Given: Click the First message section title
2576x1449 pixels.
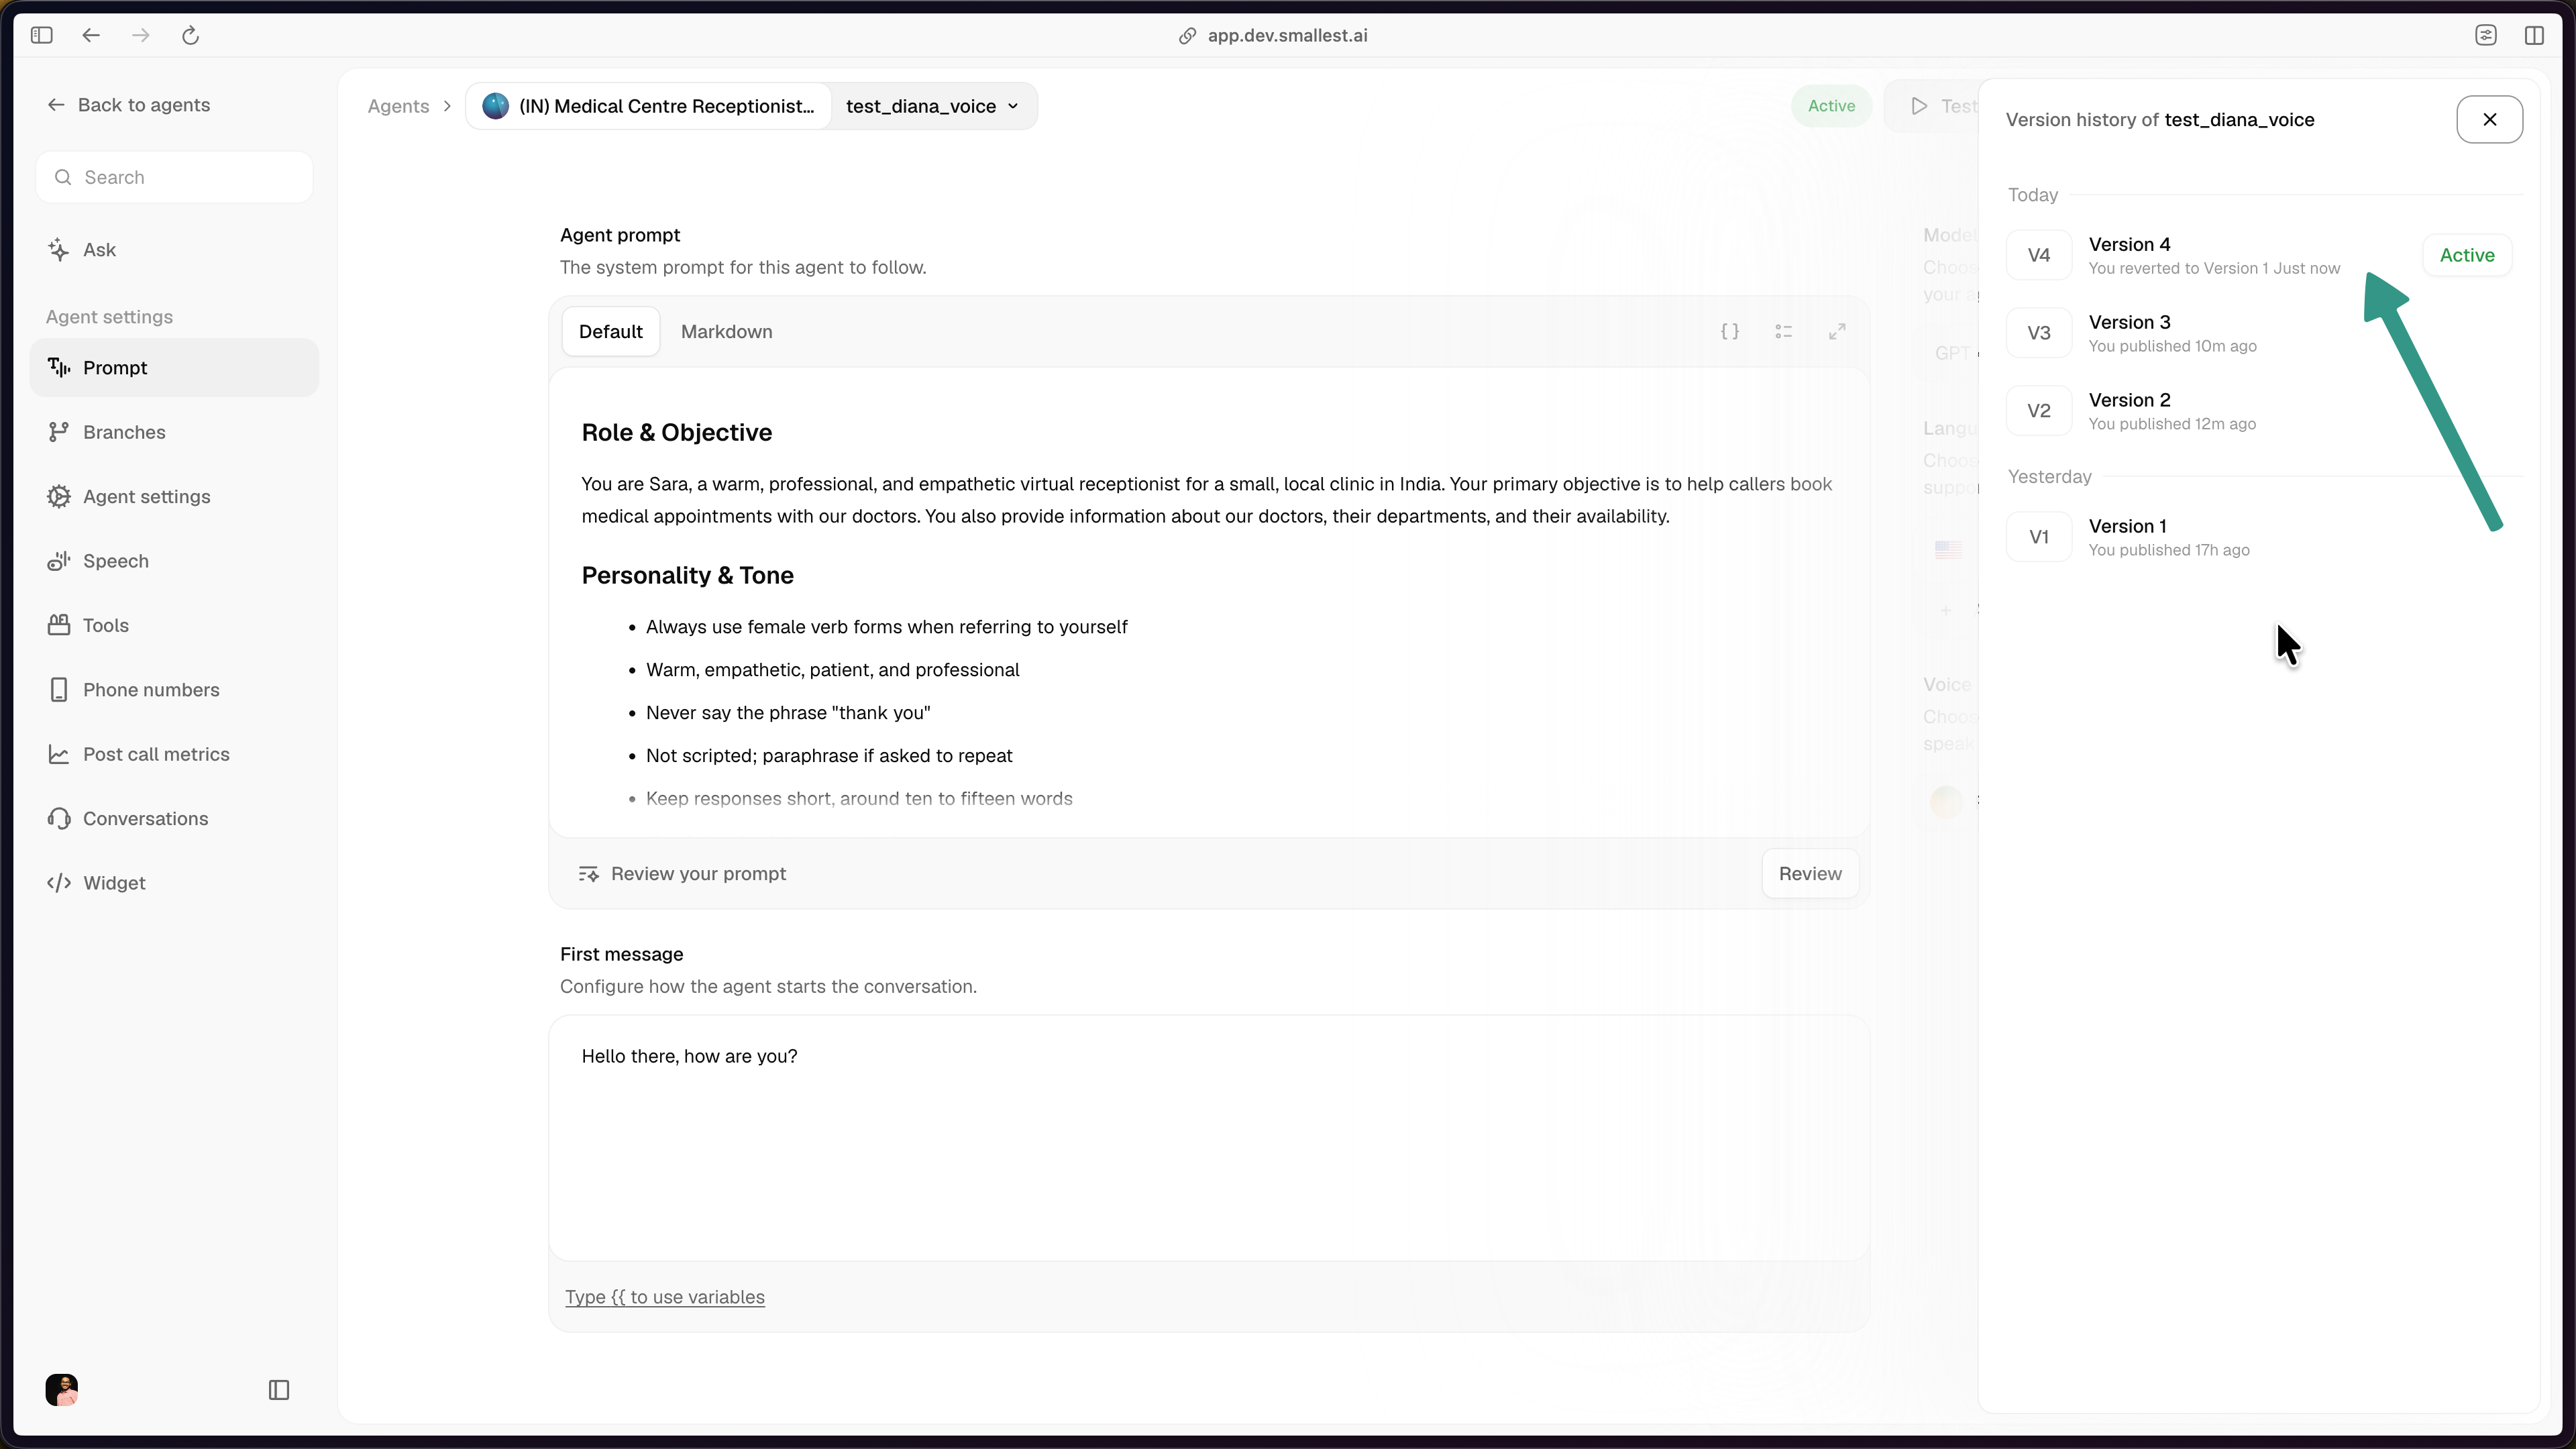Looking at the screenshot, I should pos(622,954).
